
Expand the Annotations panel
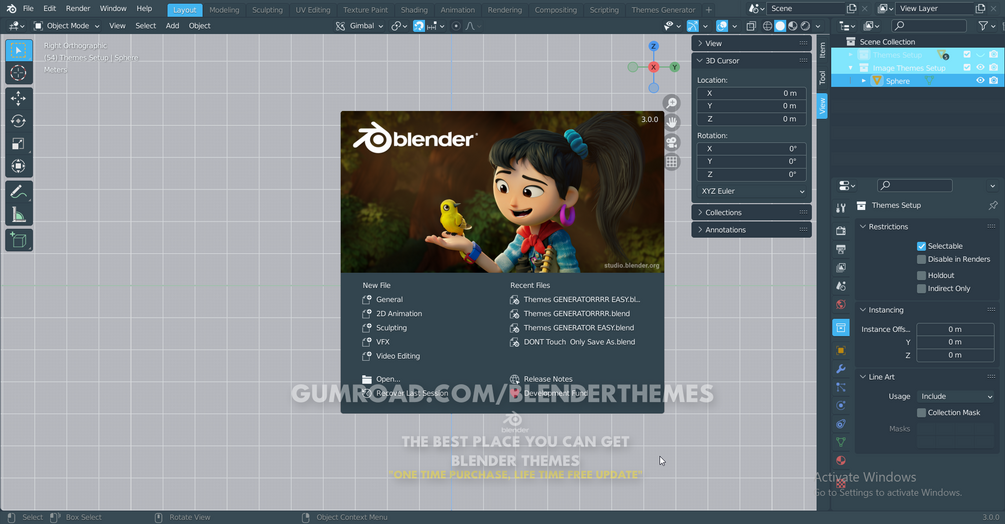[751, 230]
